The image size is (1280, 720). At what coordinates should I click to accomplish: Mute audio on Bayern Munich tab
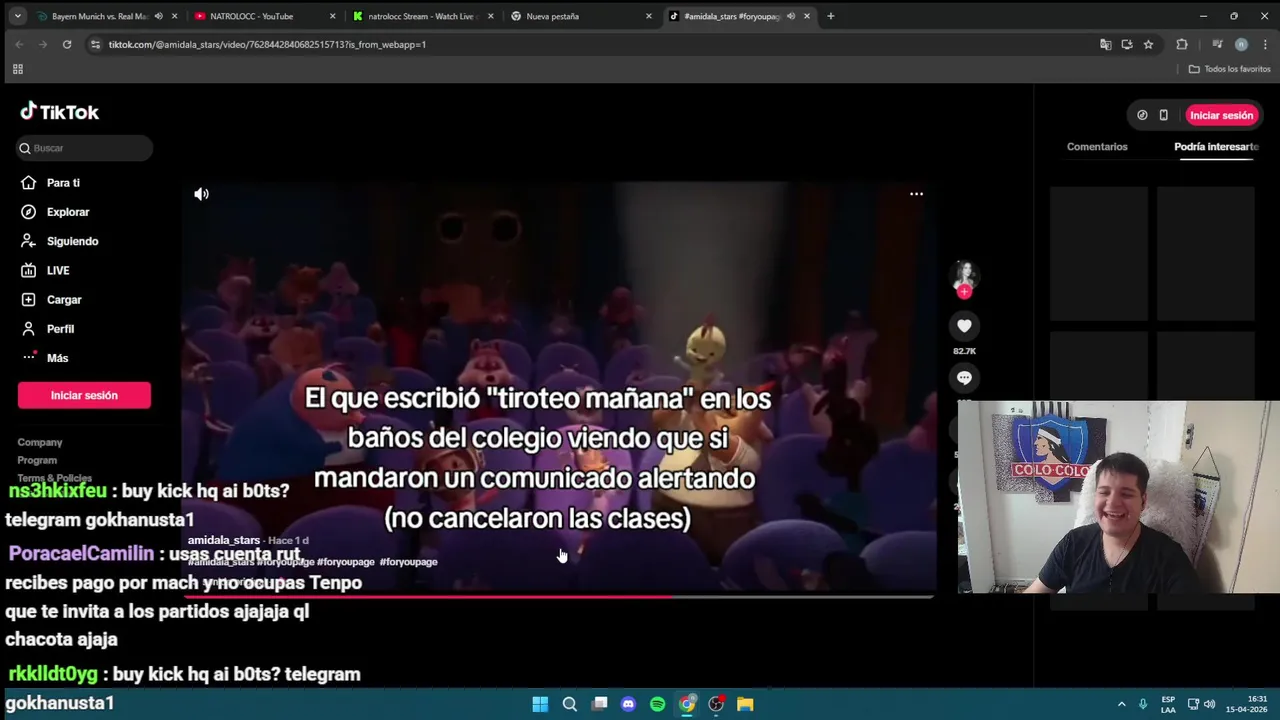tap(158, 16)
